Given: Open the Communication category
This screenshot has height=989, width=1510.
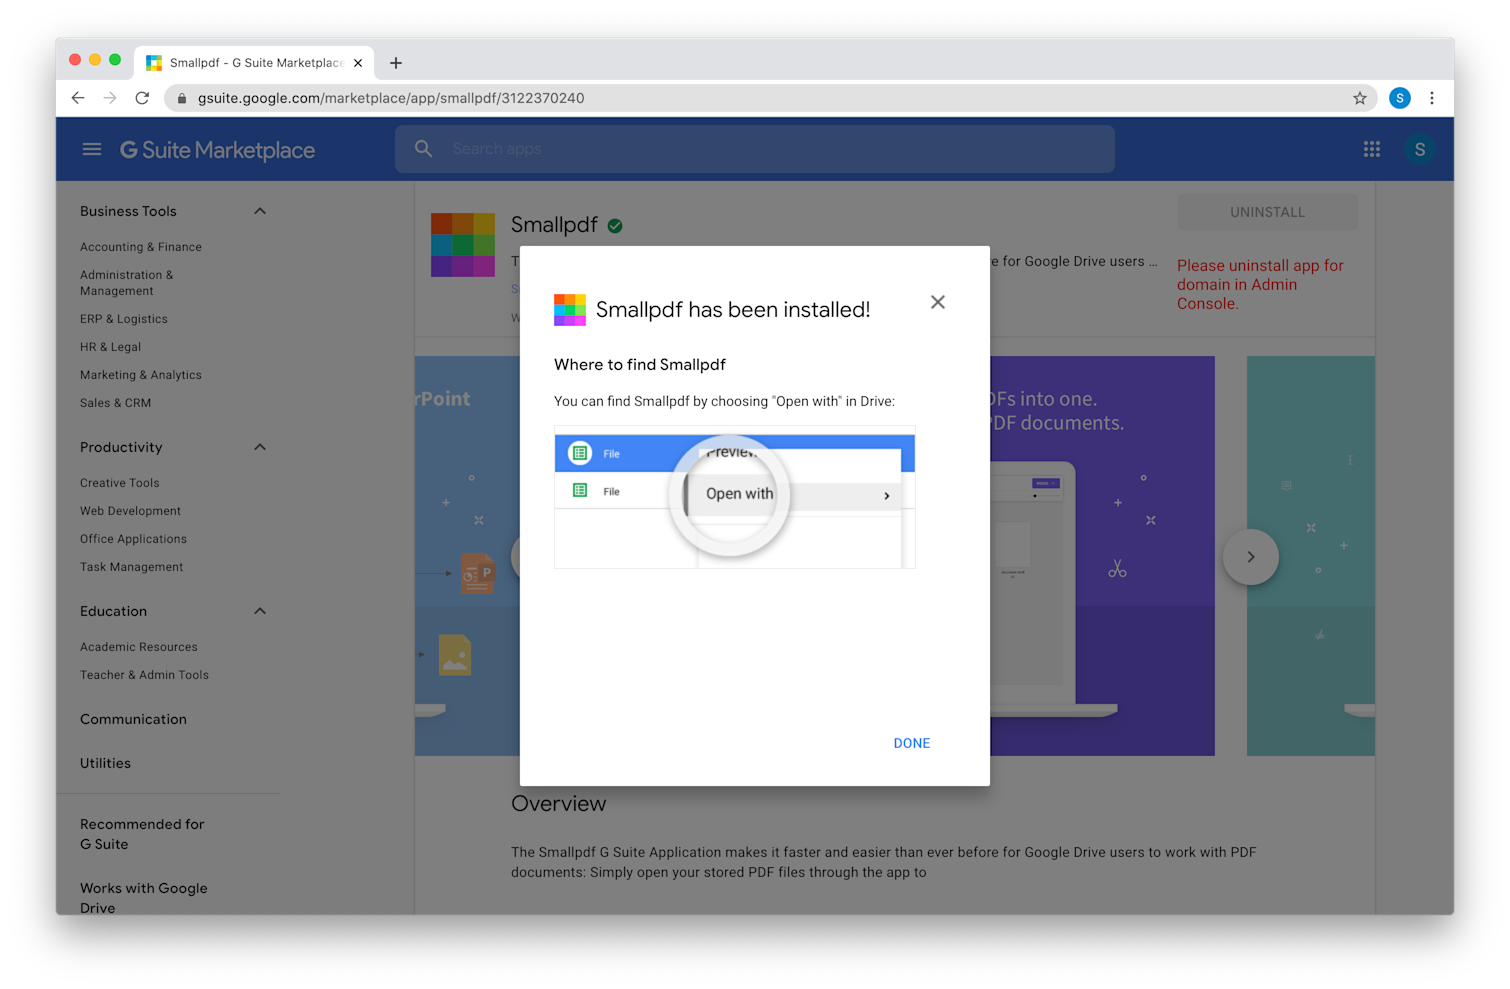Looking at the screenshot, I should (x=133, y=719).
